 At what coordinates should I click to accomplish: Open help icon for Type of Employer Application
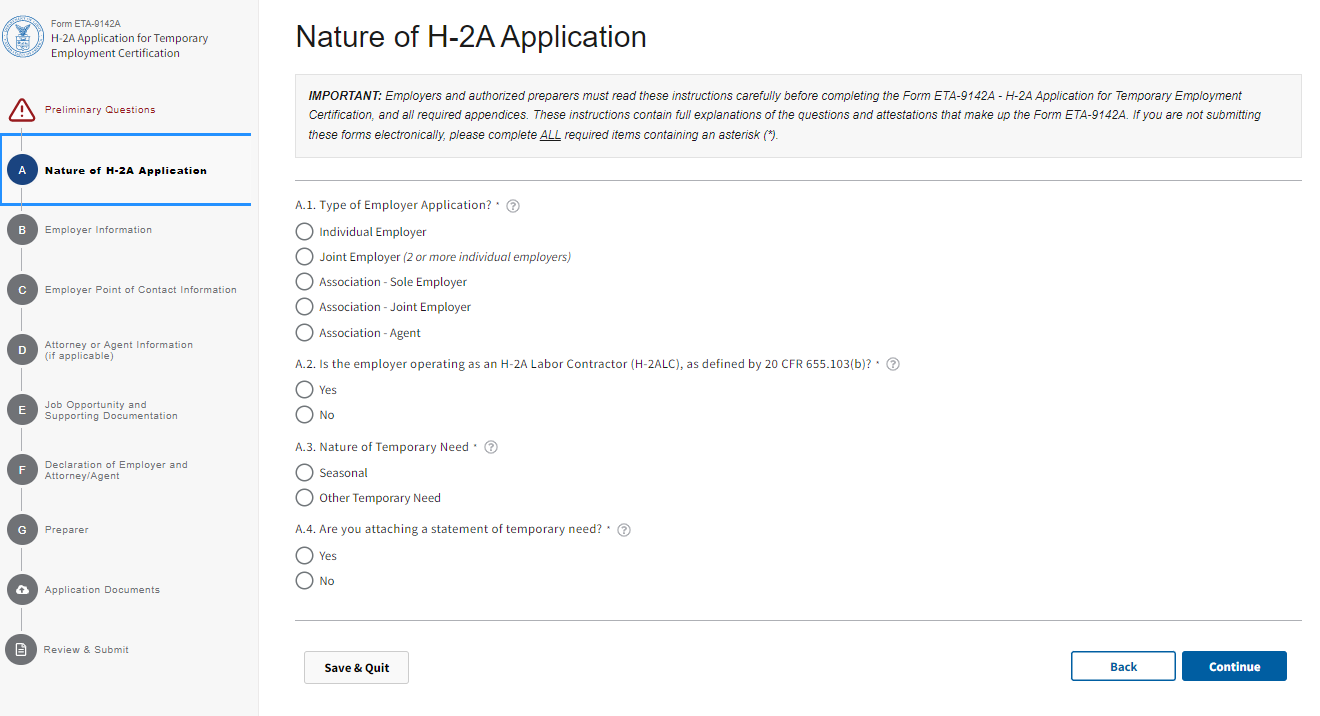(x=513, y=206)
